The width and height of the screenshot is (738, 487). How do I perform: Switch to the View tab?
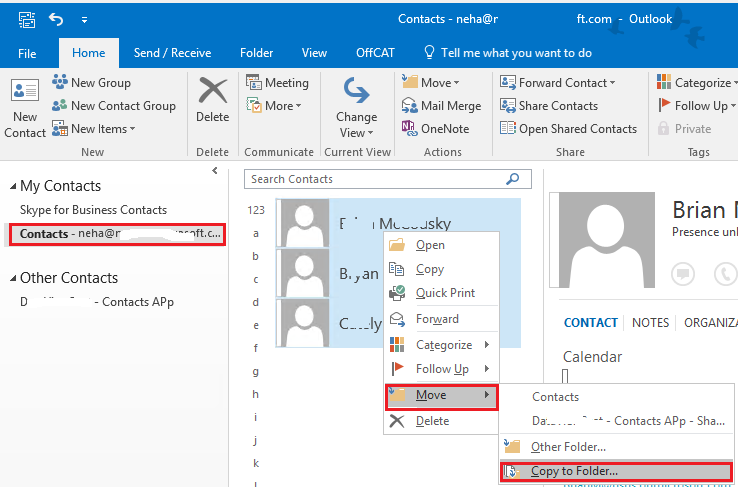(x=314, y=53)
